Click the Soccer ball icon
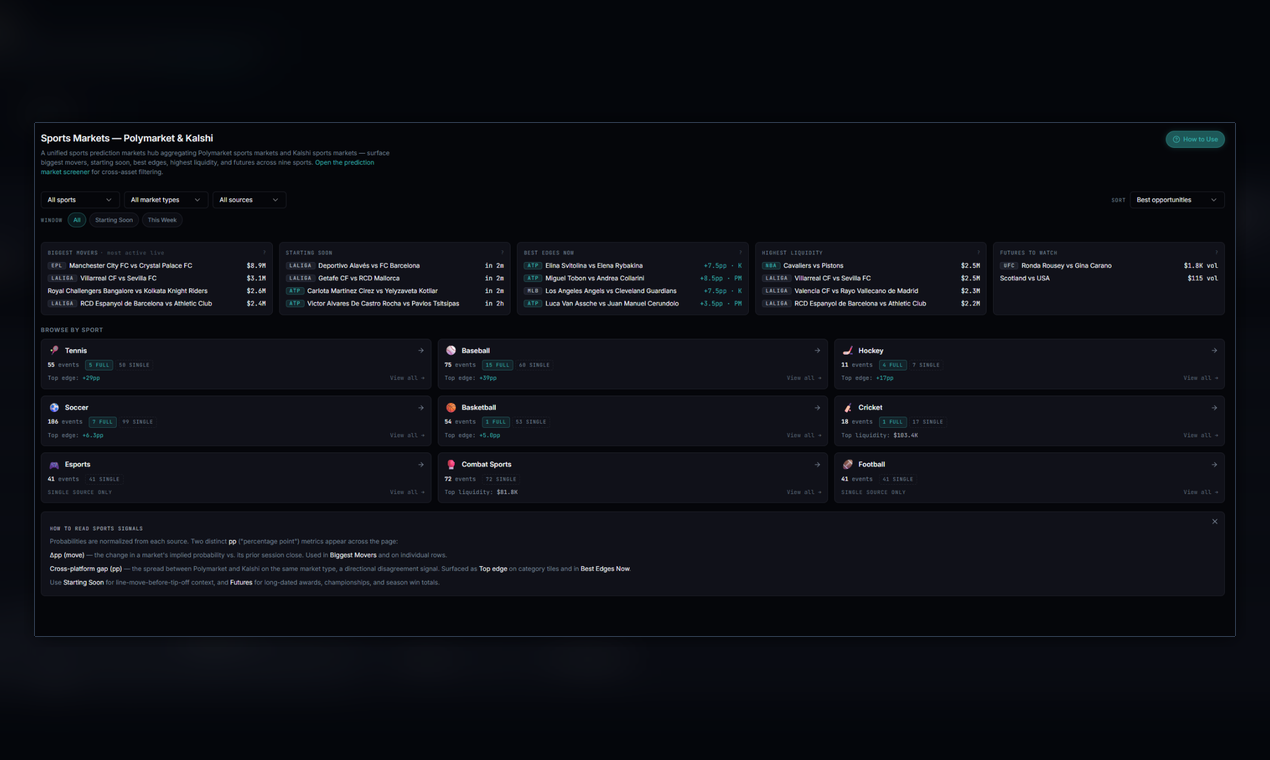Viewport: 1270px width, 760px height. point(54,407)
